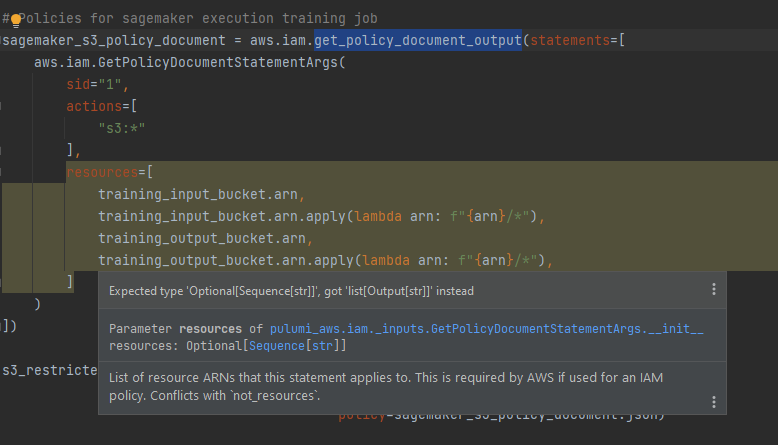778x445 pixels.
Task: Open the upper three-dot menu beside the type warning
Action: tap(713, 289)
